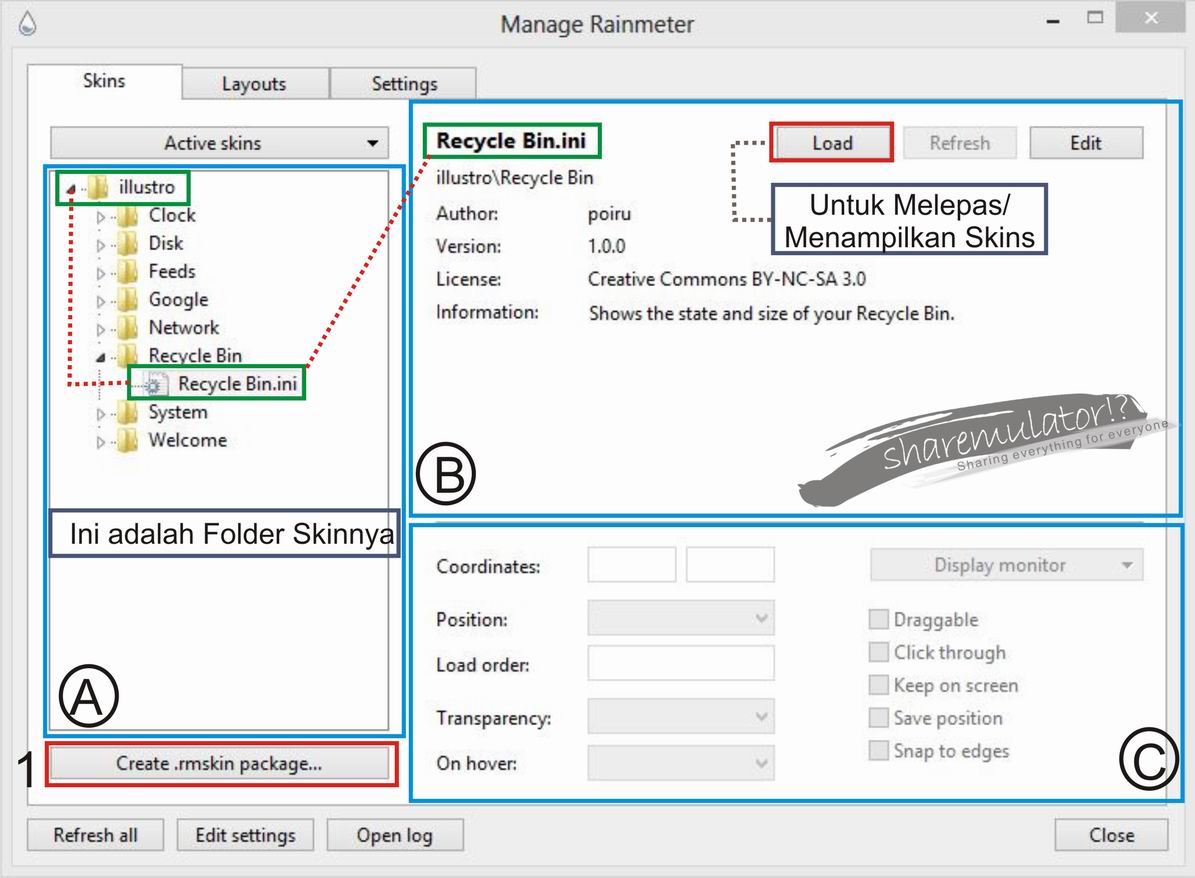
Task: Expand the System skin folder
Action: click(x=99, y=412)
